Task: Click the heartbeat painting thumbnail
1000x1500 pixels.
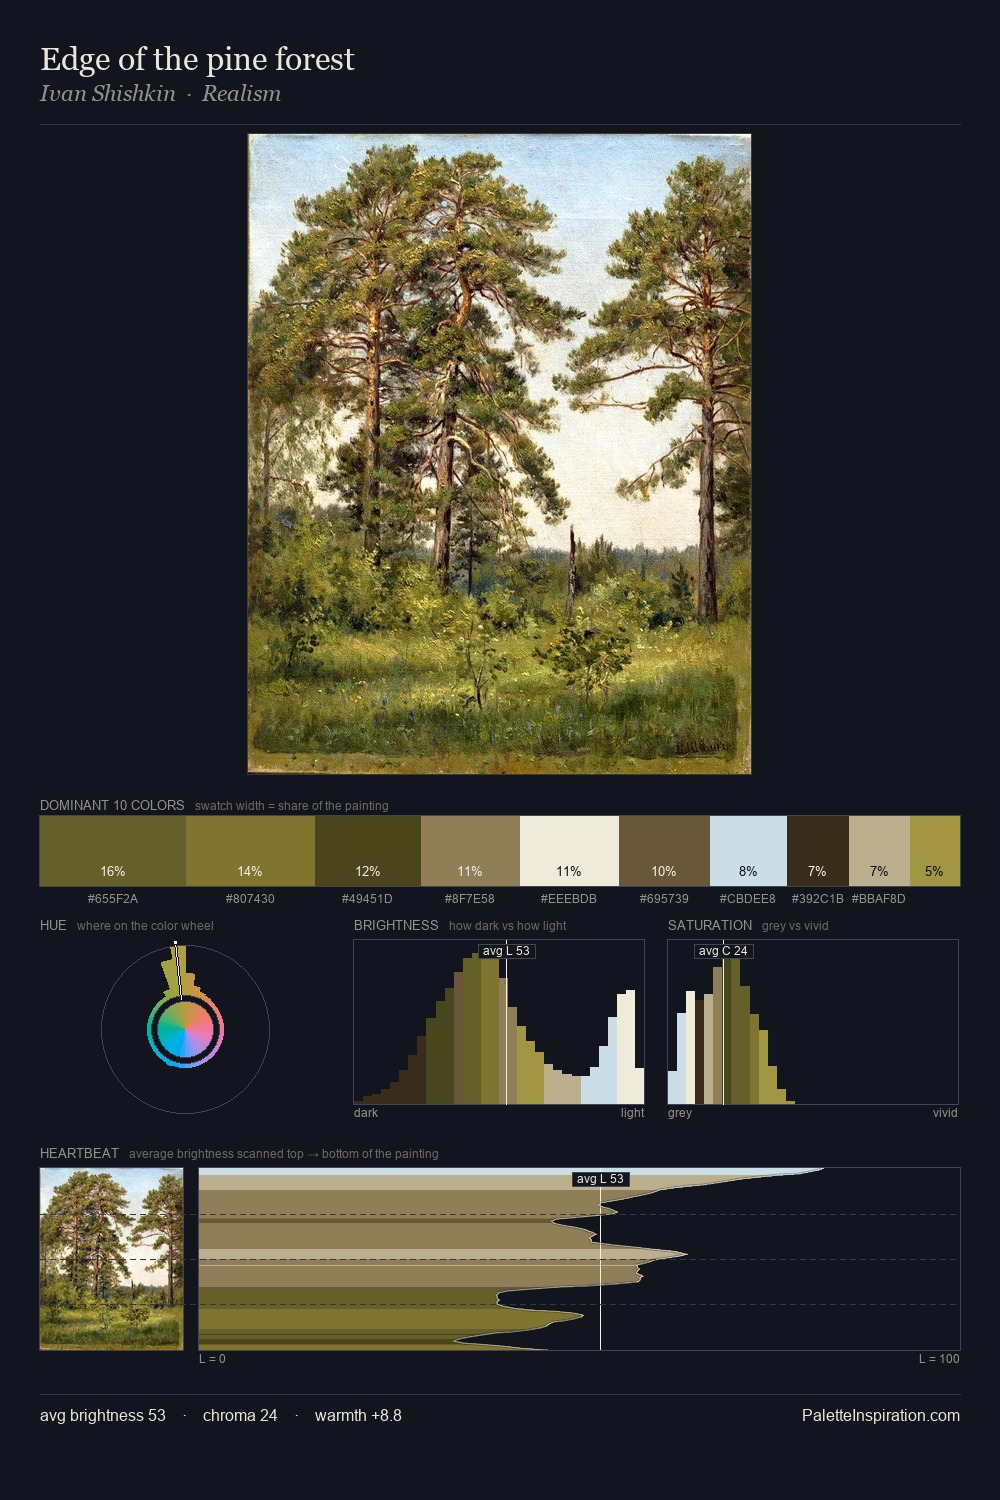Action: (111, 1259)
